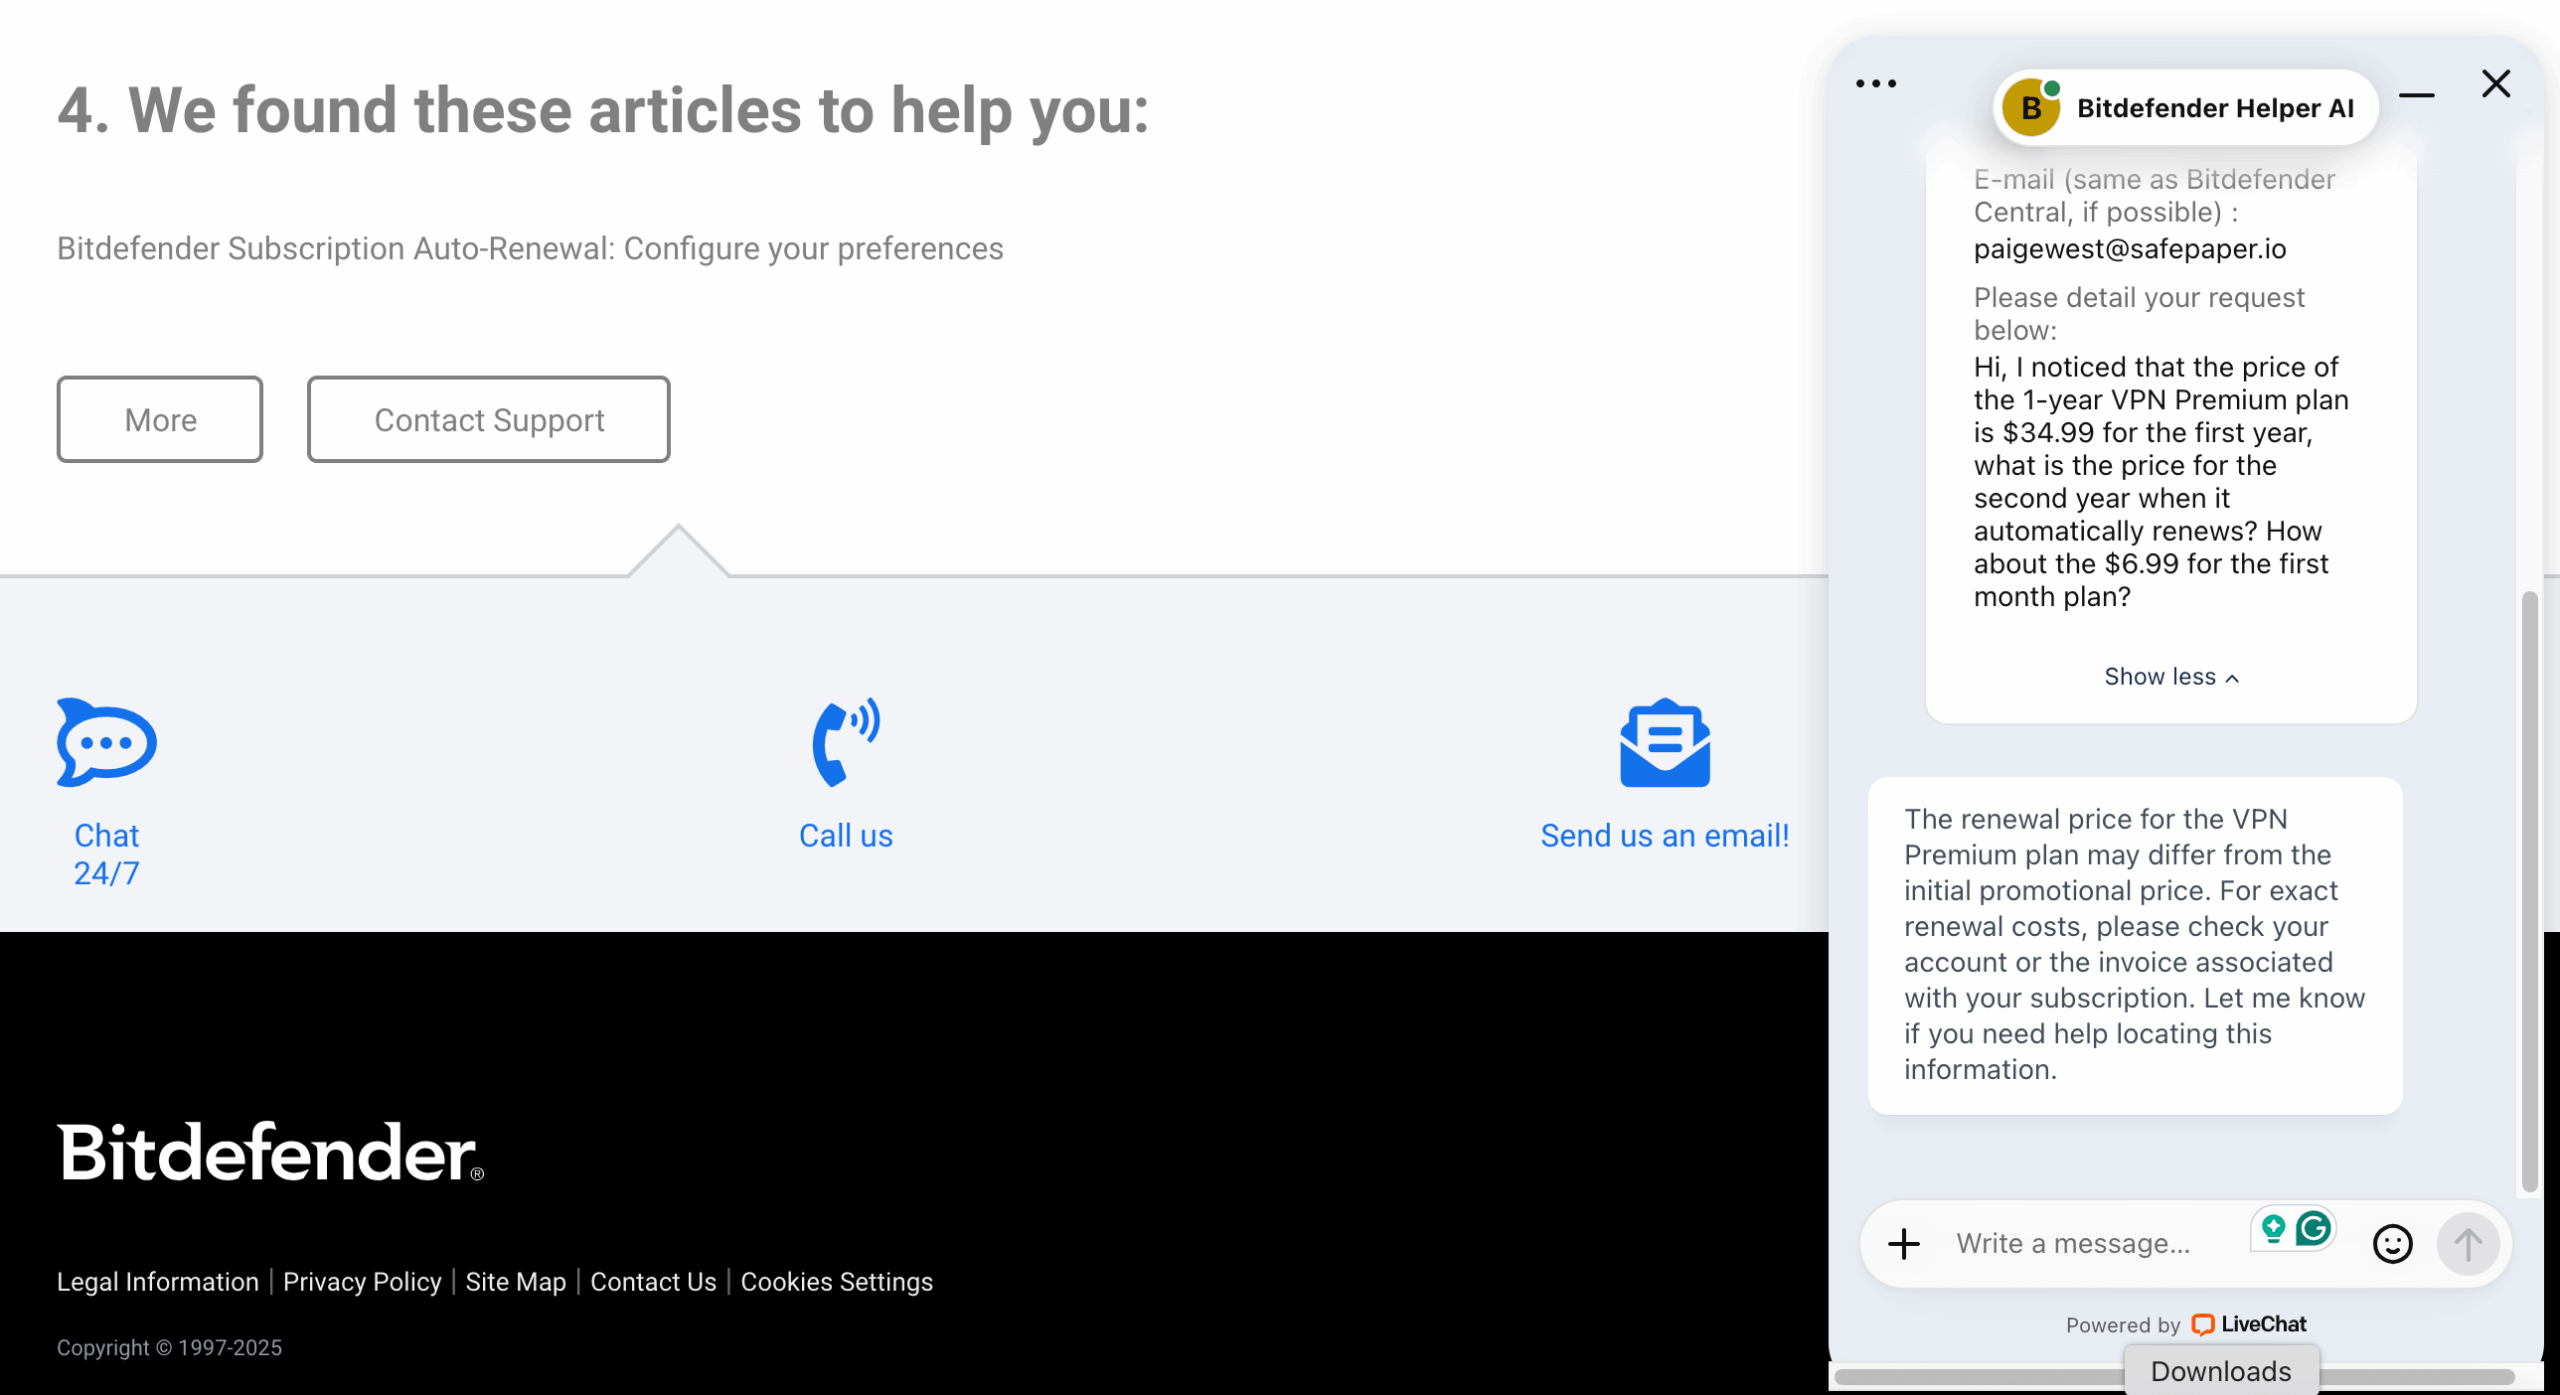Viewport: 2560px width, 1395px height.
Task: Click the 'Powered by' text
Action: (2122, 1325)
